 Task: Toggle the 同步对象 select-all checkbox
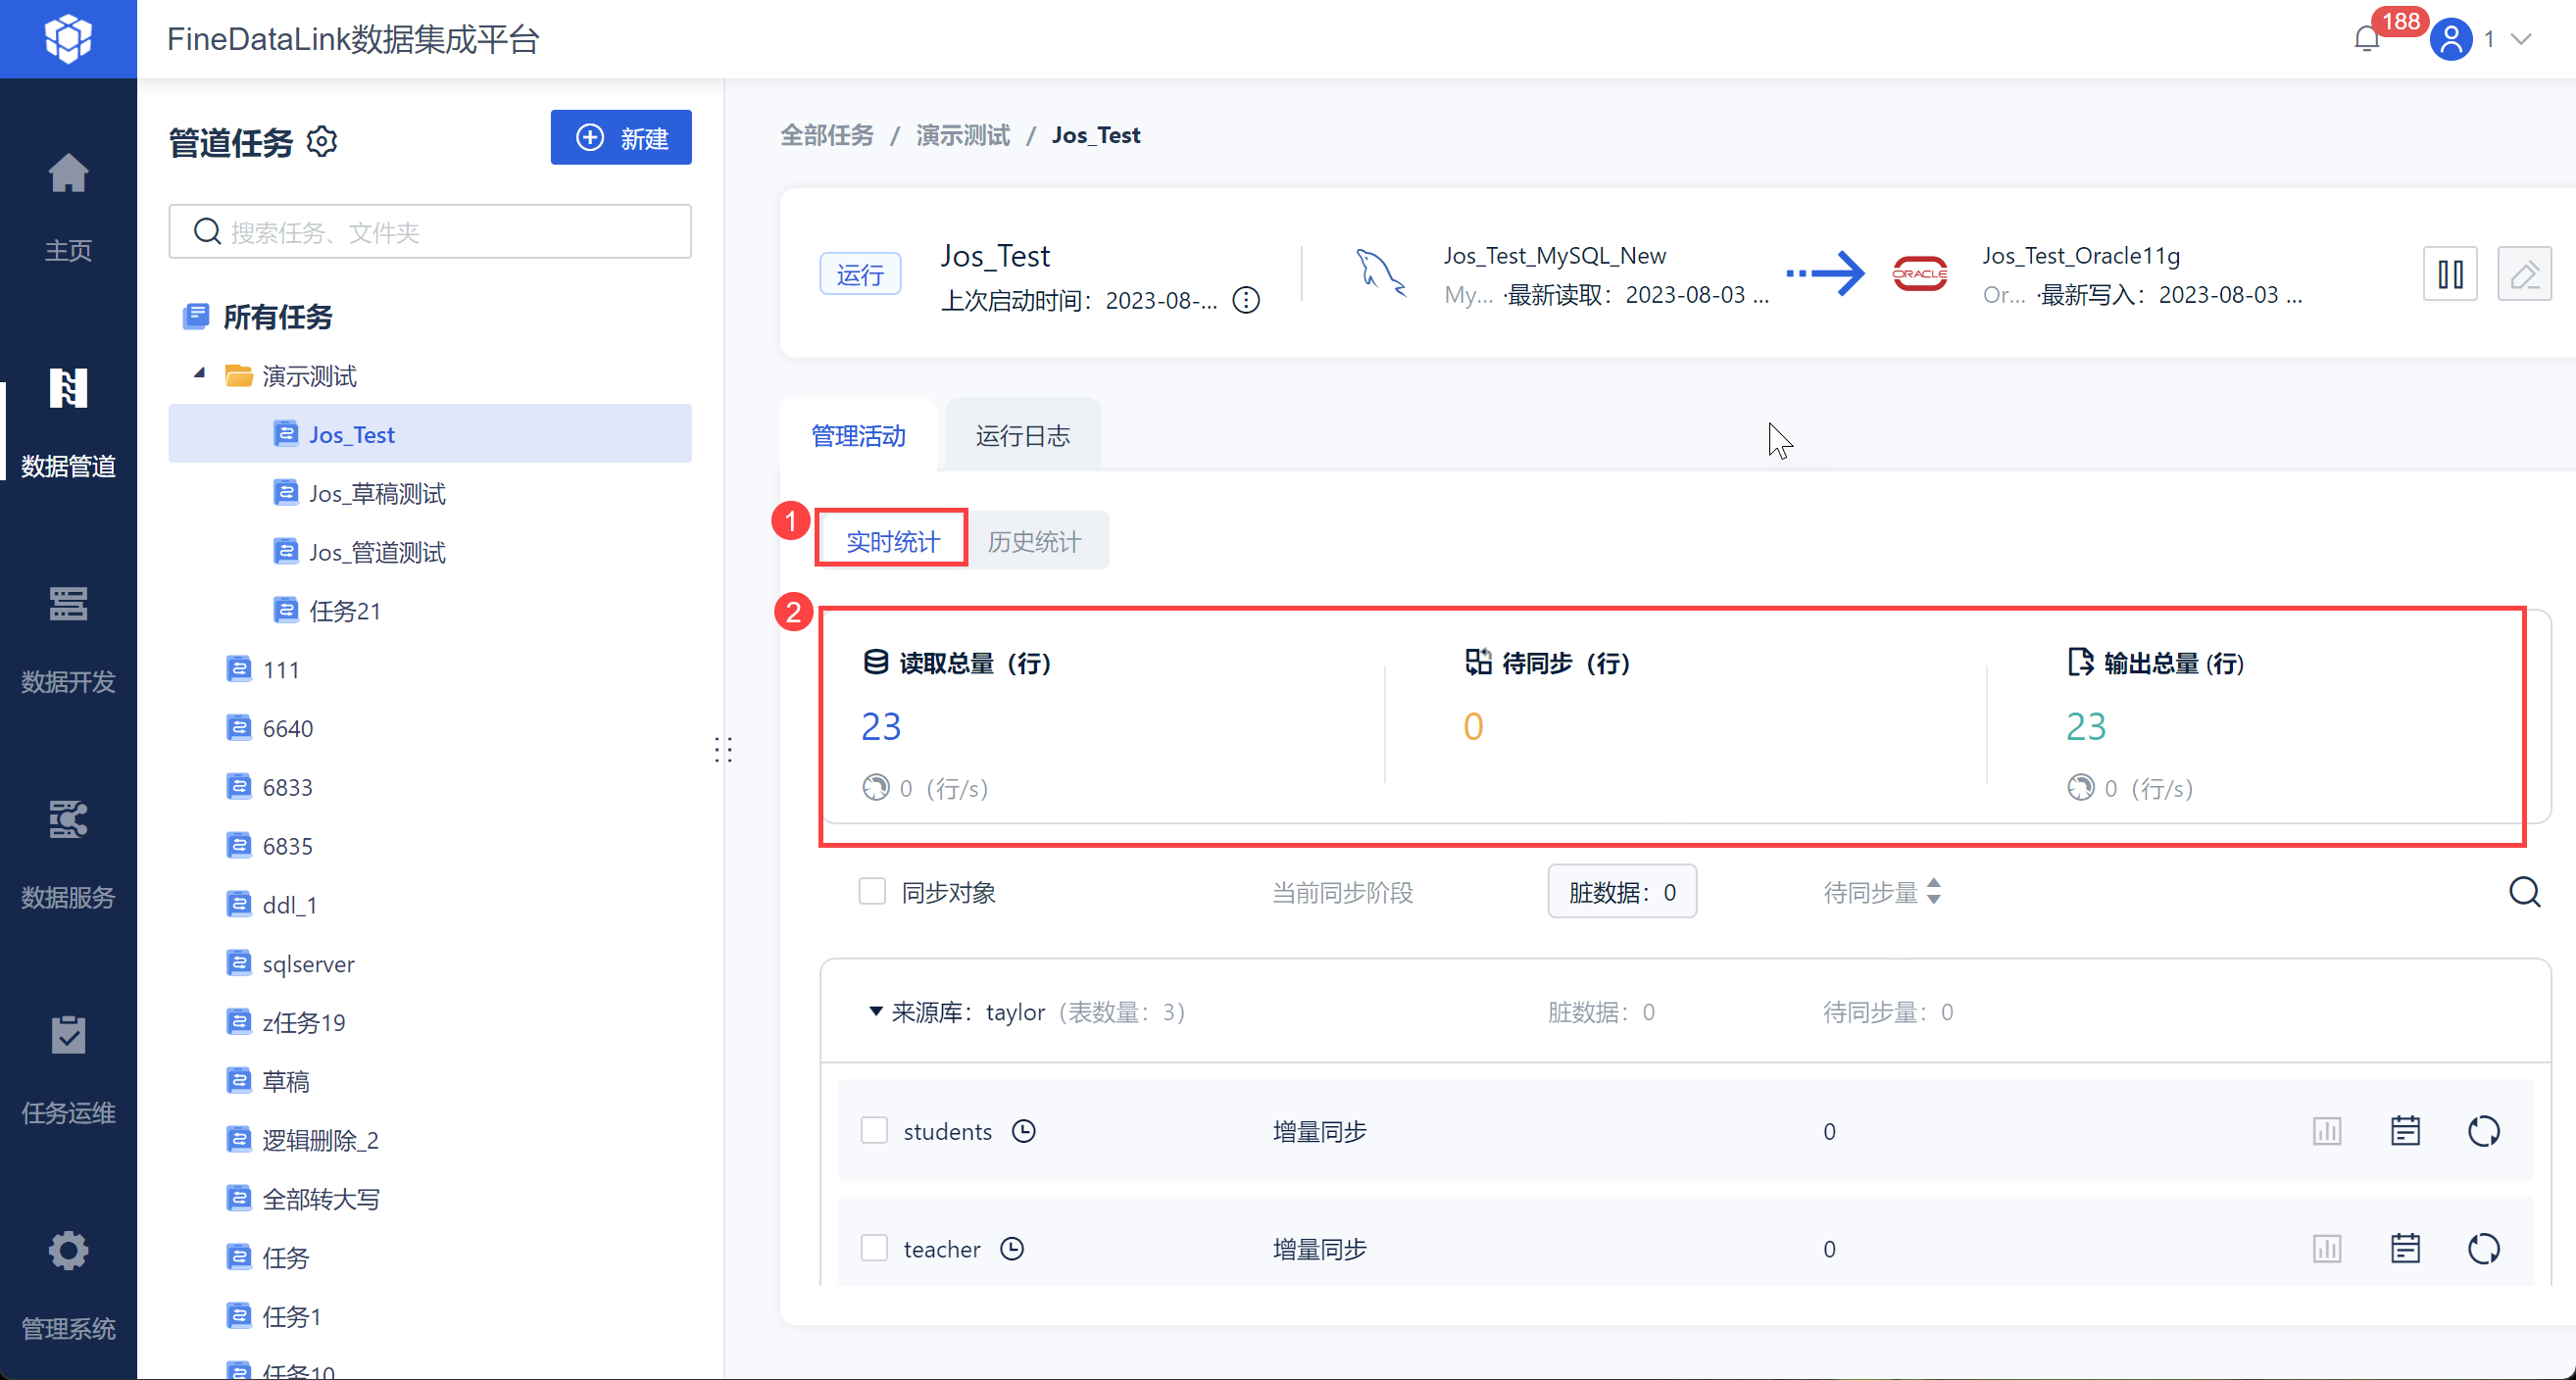(872, 891)
